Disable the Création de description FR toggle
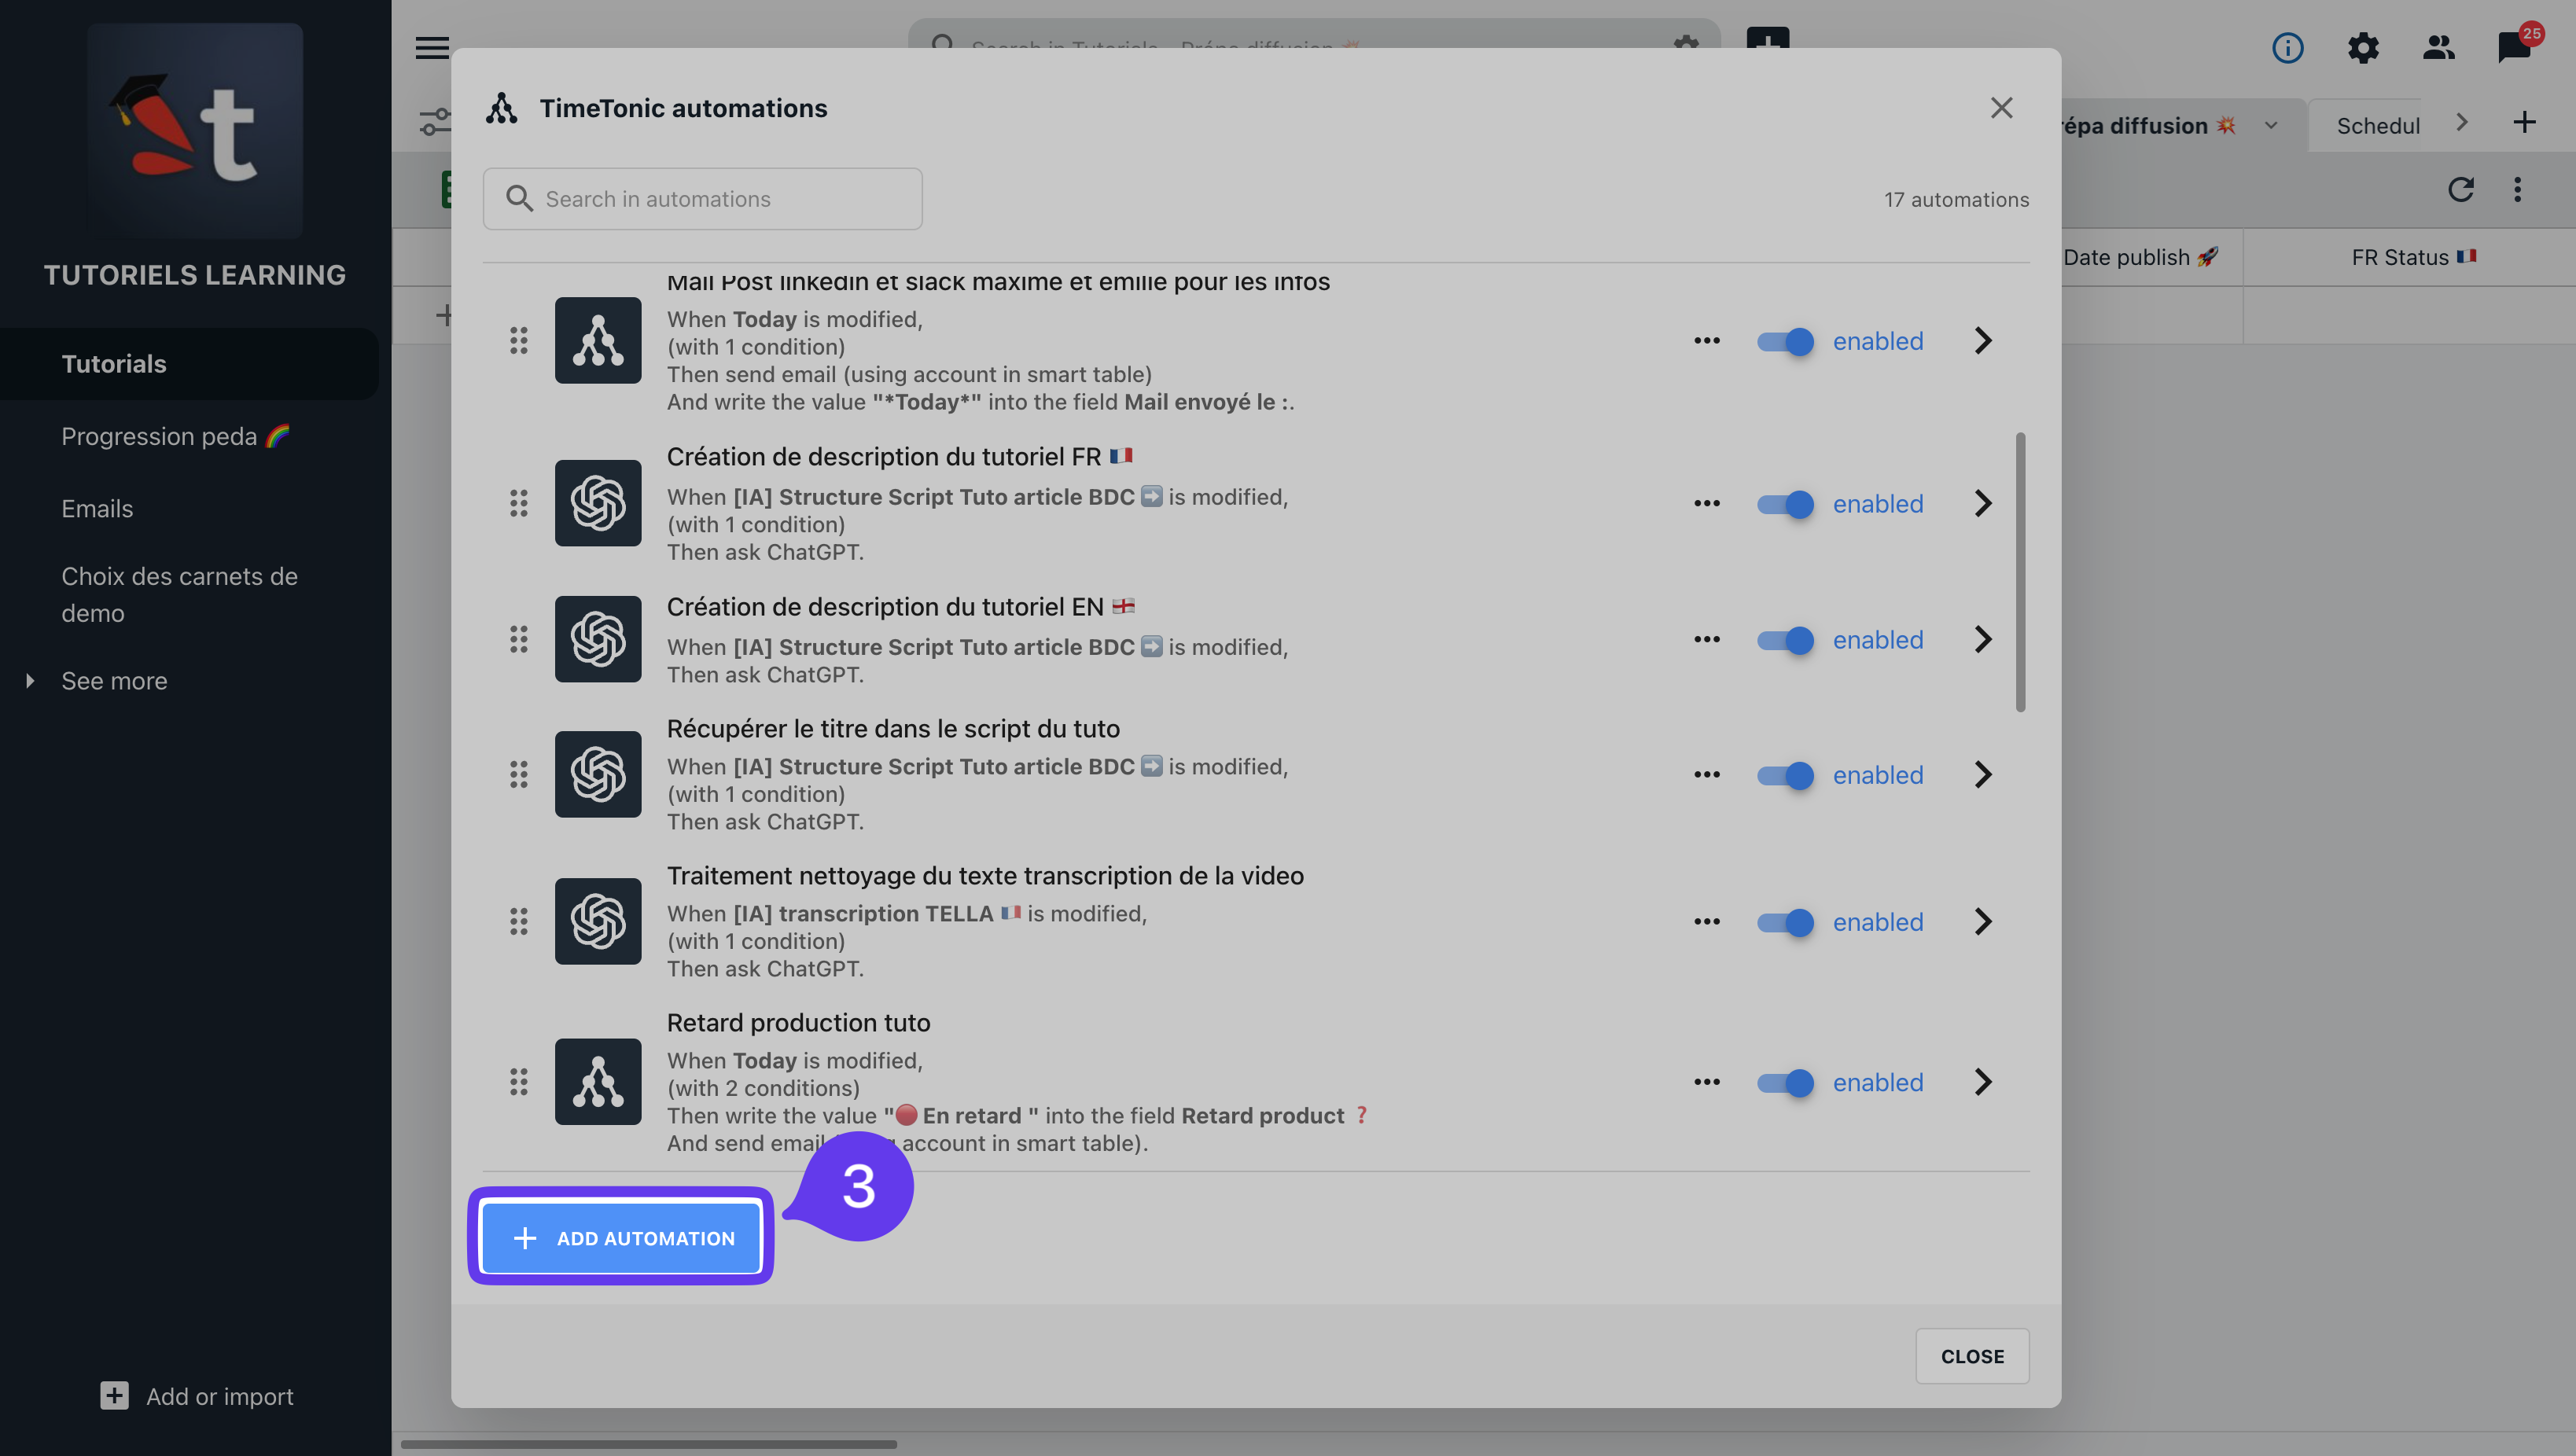Screen dimensions: 2576x1456 (x=1786, y=504)
